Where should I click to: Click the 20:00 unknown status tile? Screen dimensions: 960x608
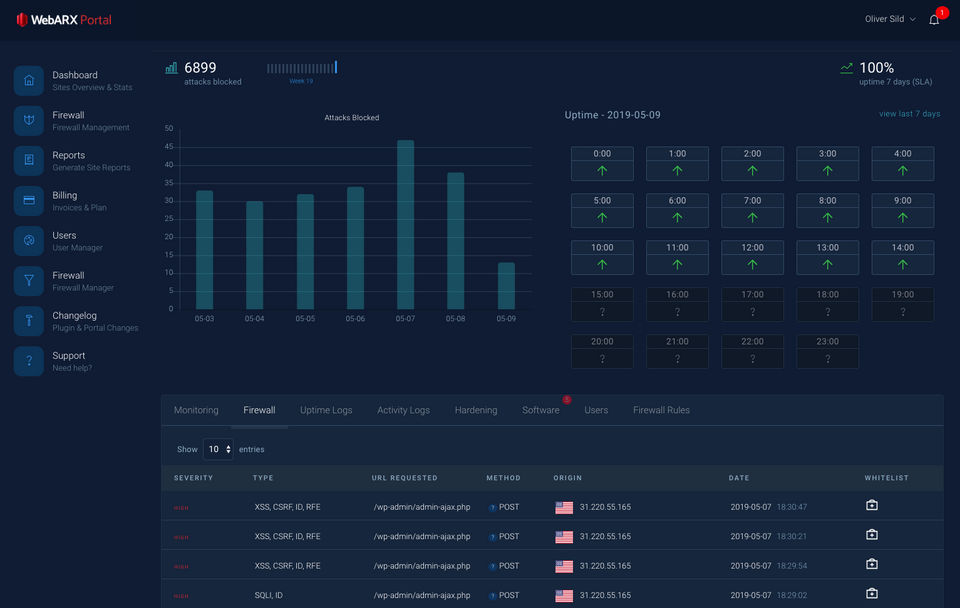(602, 351)
